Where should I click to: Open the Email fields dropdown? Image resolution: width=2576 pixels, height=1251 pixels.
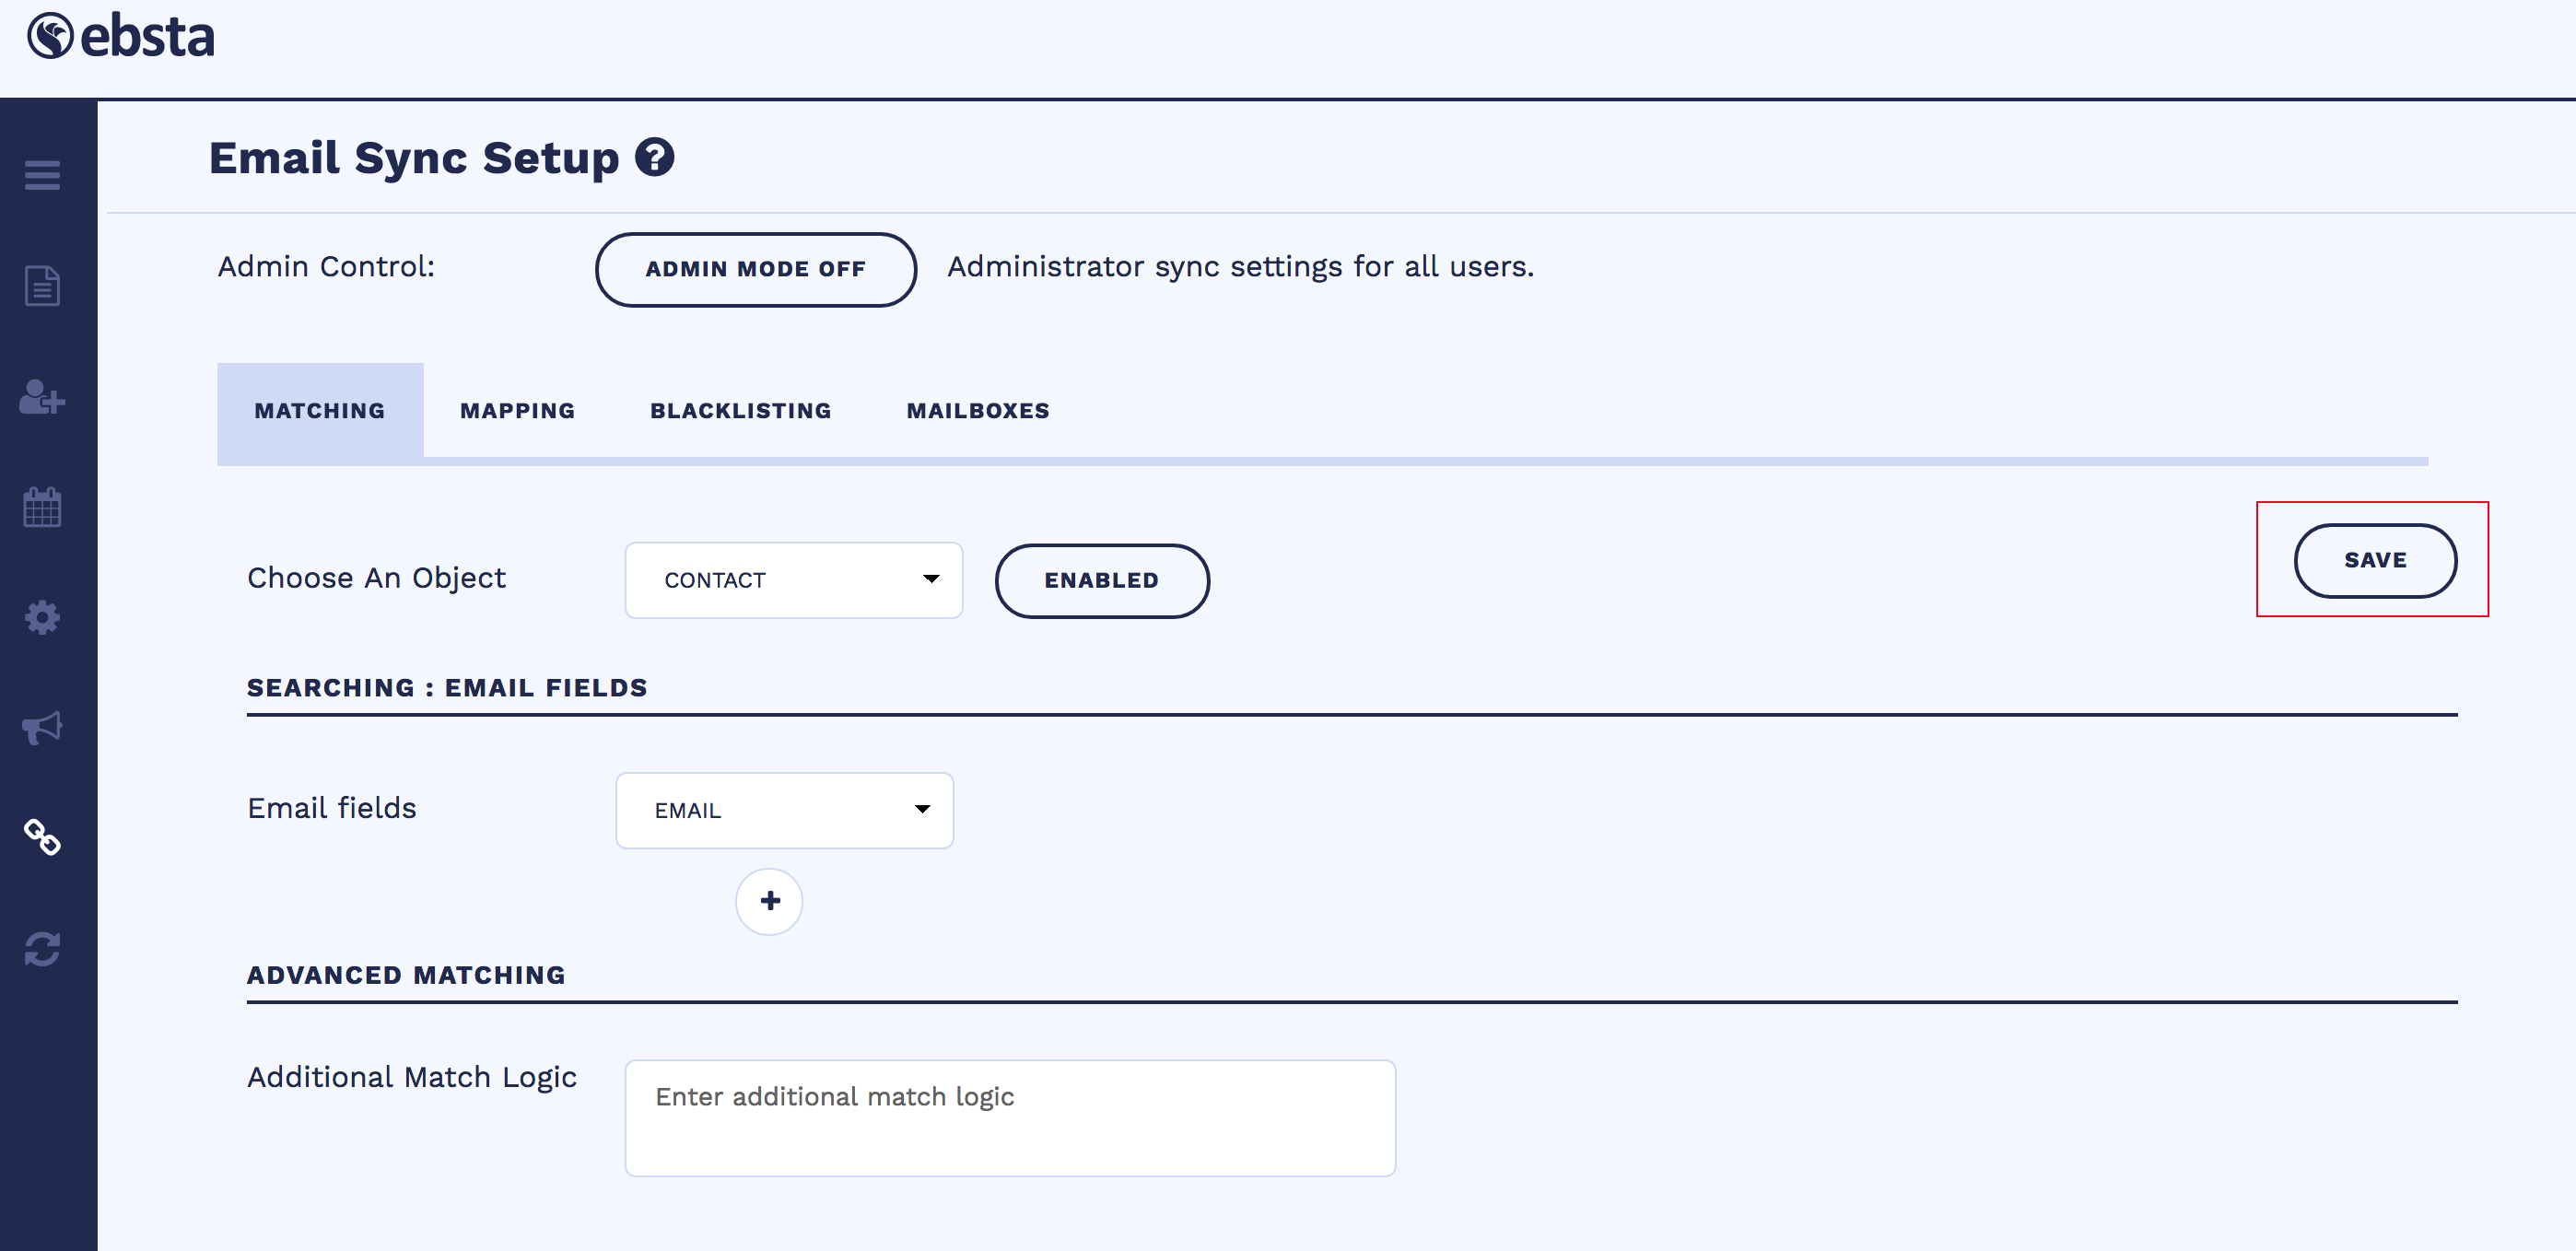pyautogui.click(x=784, y=810)
